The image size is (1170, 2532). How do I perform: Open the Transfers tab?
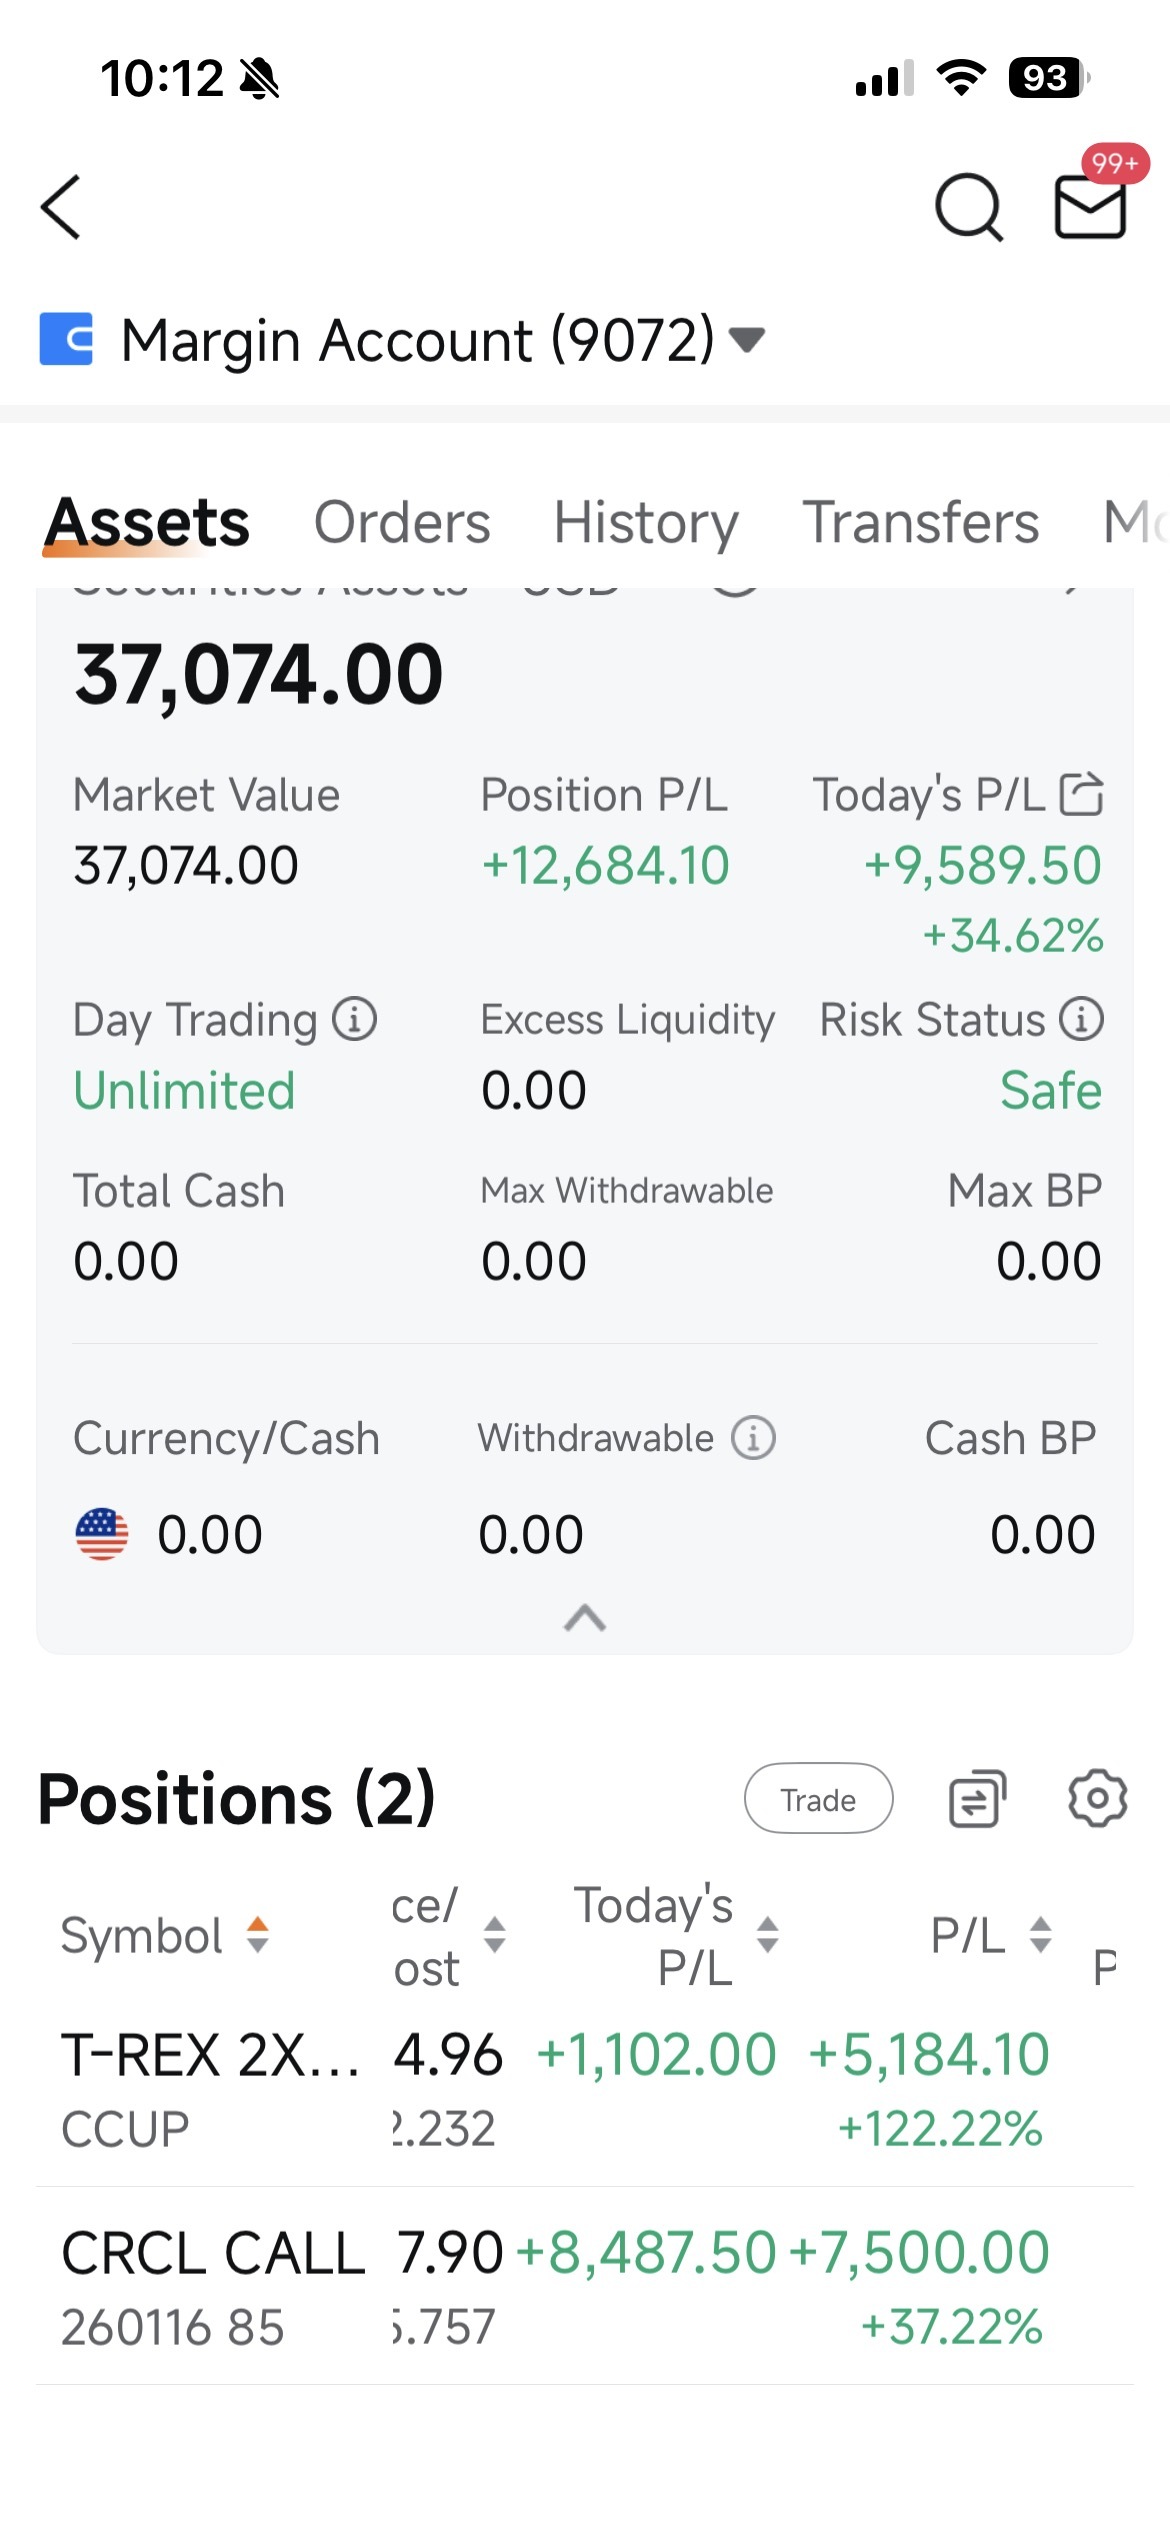921,522
